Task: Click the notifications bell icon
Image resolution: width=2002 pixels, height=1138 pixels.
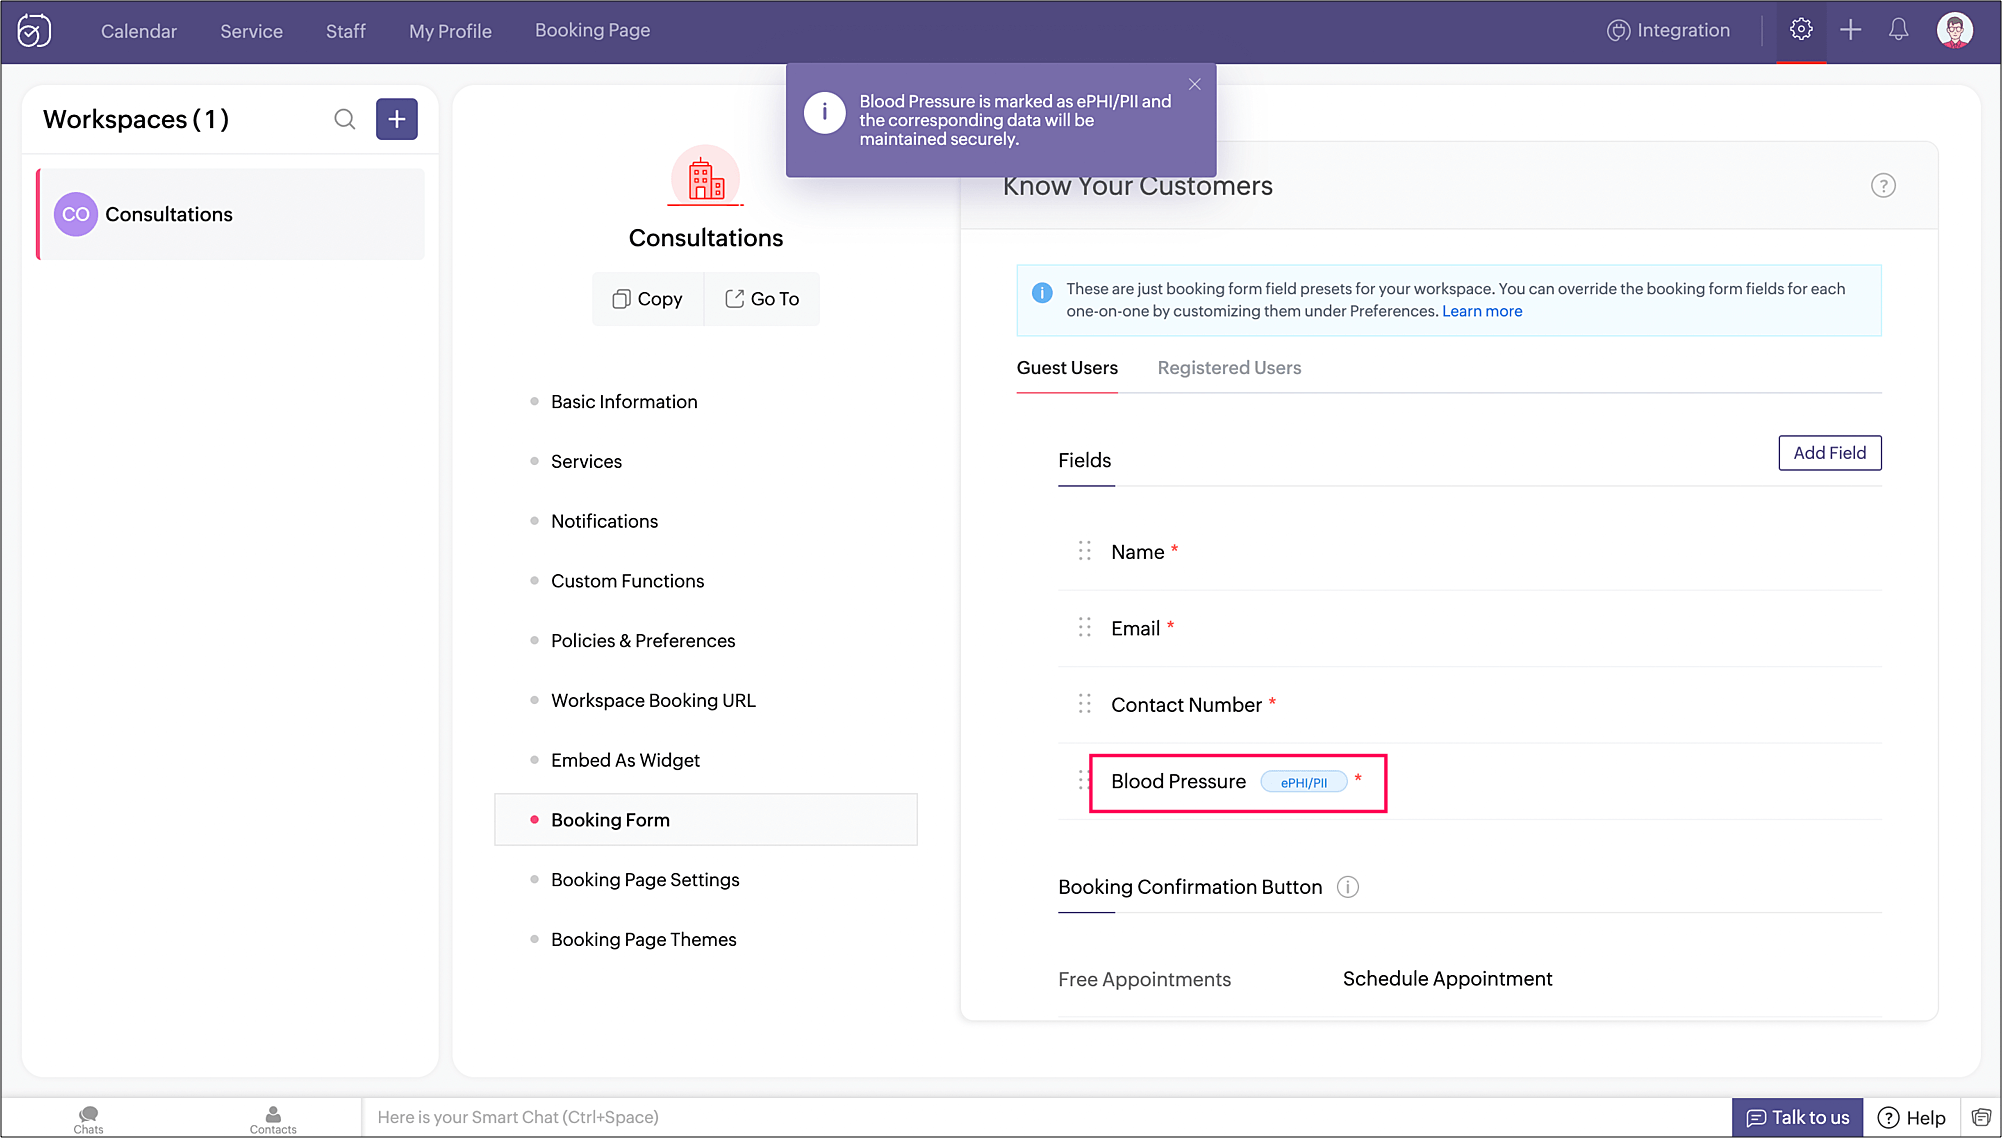Action: tap(1898, 30)
